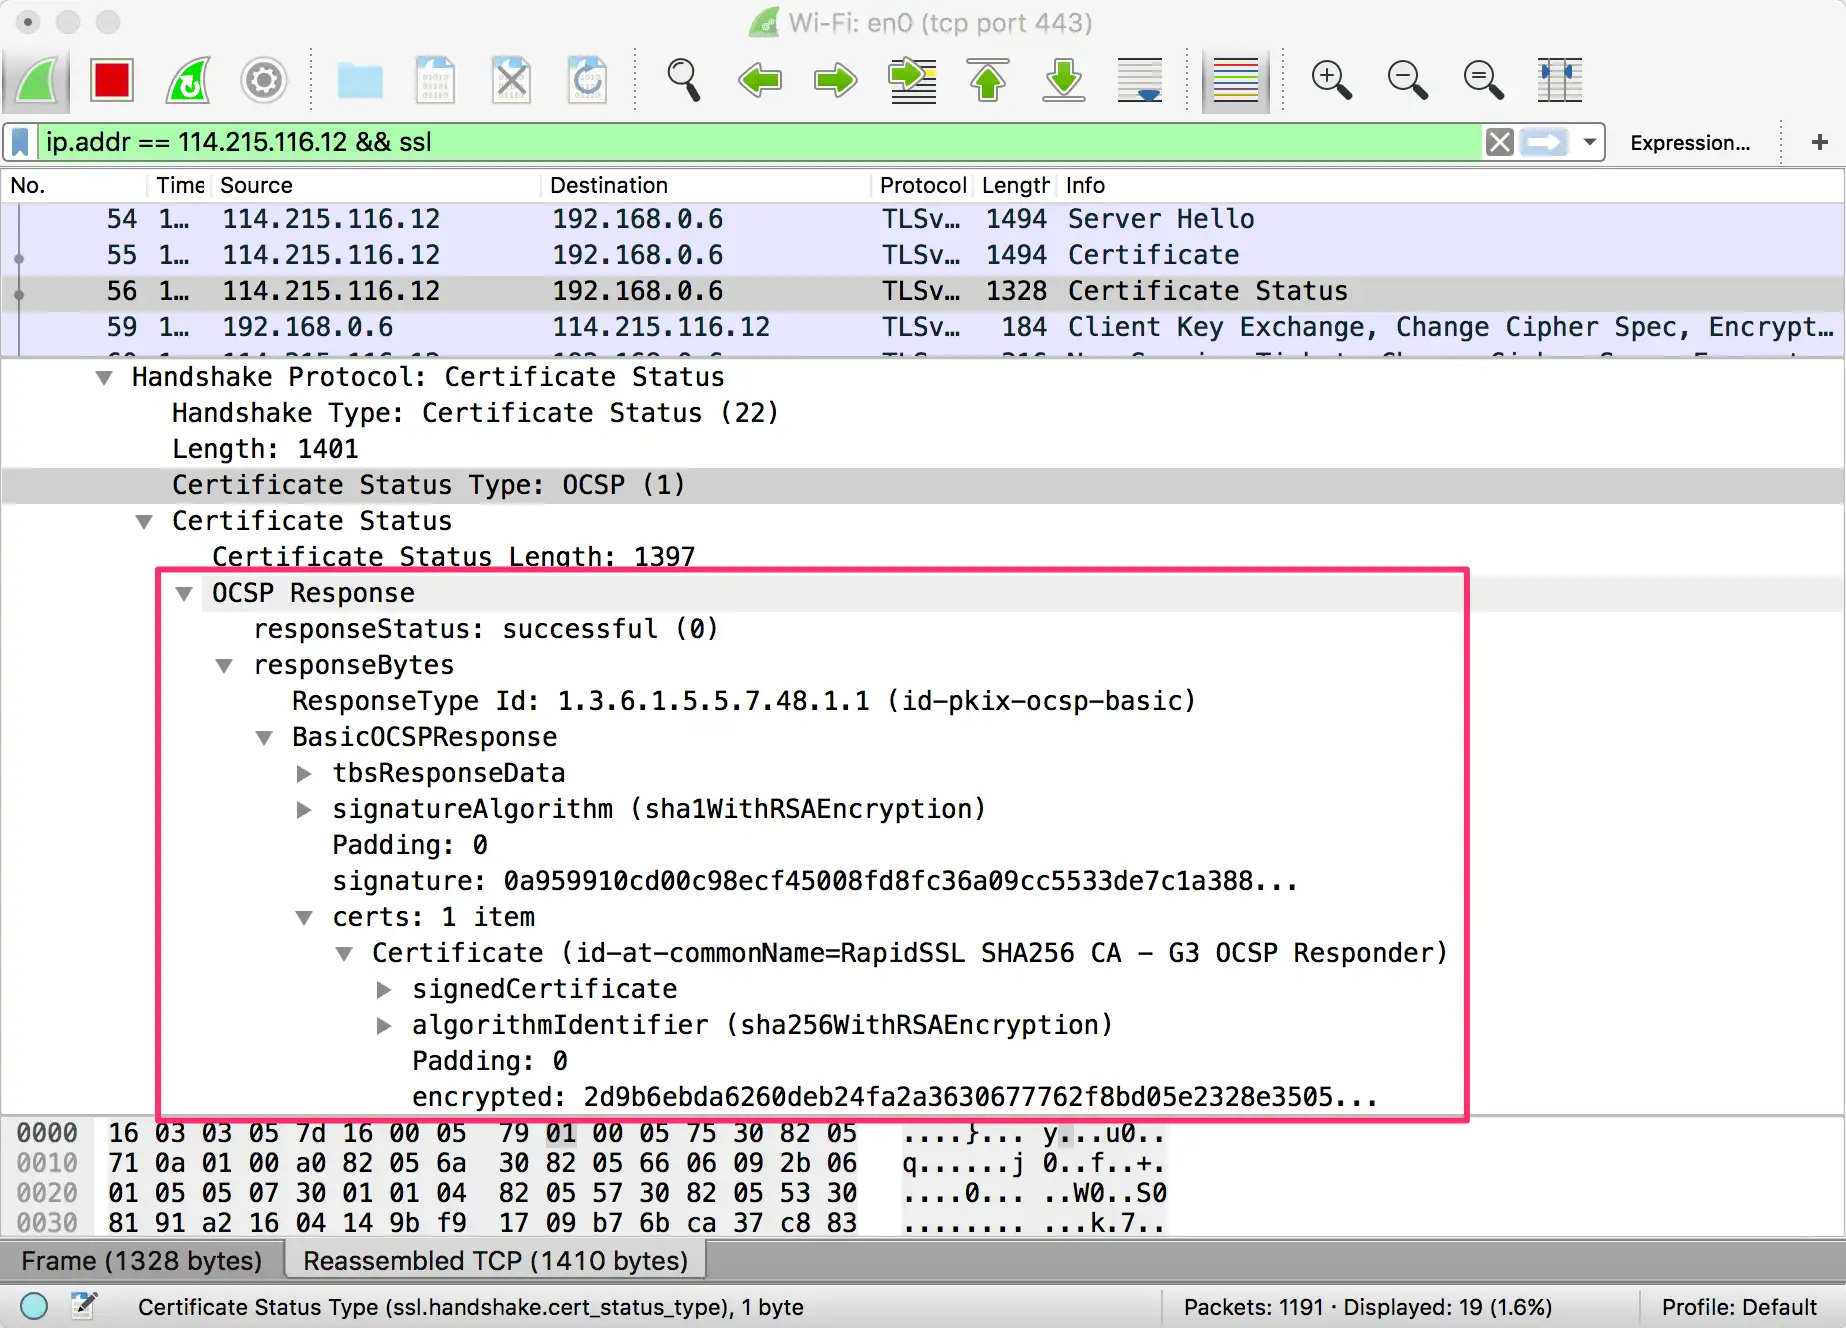Expand signatureAlgorithm sha1WithRSAEncryption
1846x1328 pixels.
[304, 809]
